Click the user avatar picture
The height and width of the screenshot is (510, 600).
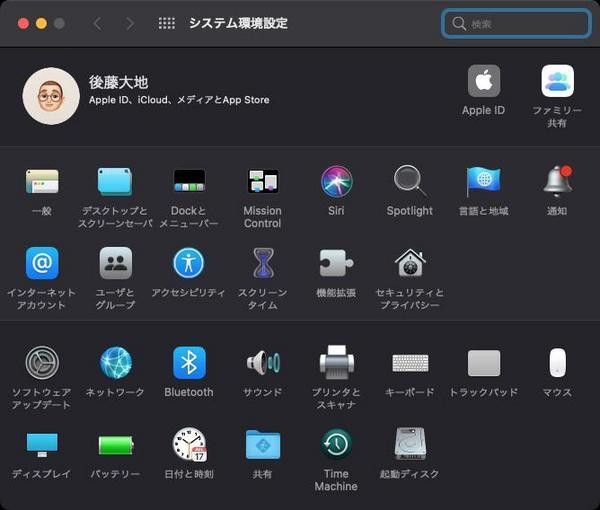[51, 96]
